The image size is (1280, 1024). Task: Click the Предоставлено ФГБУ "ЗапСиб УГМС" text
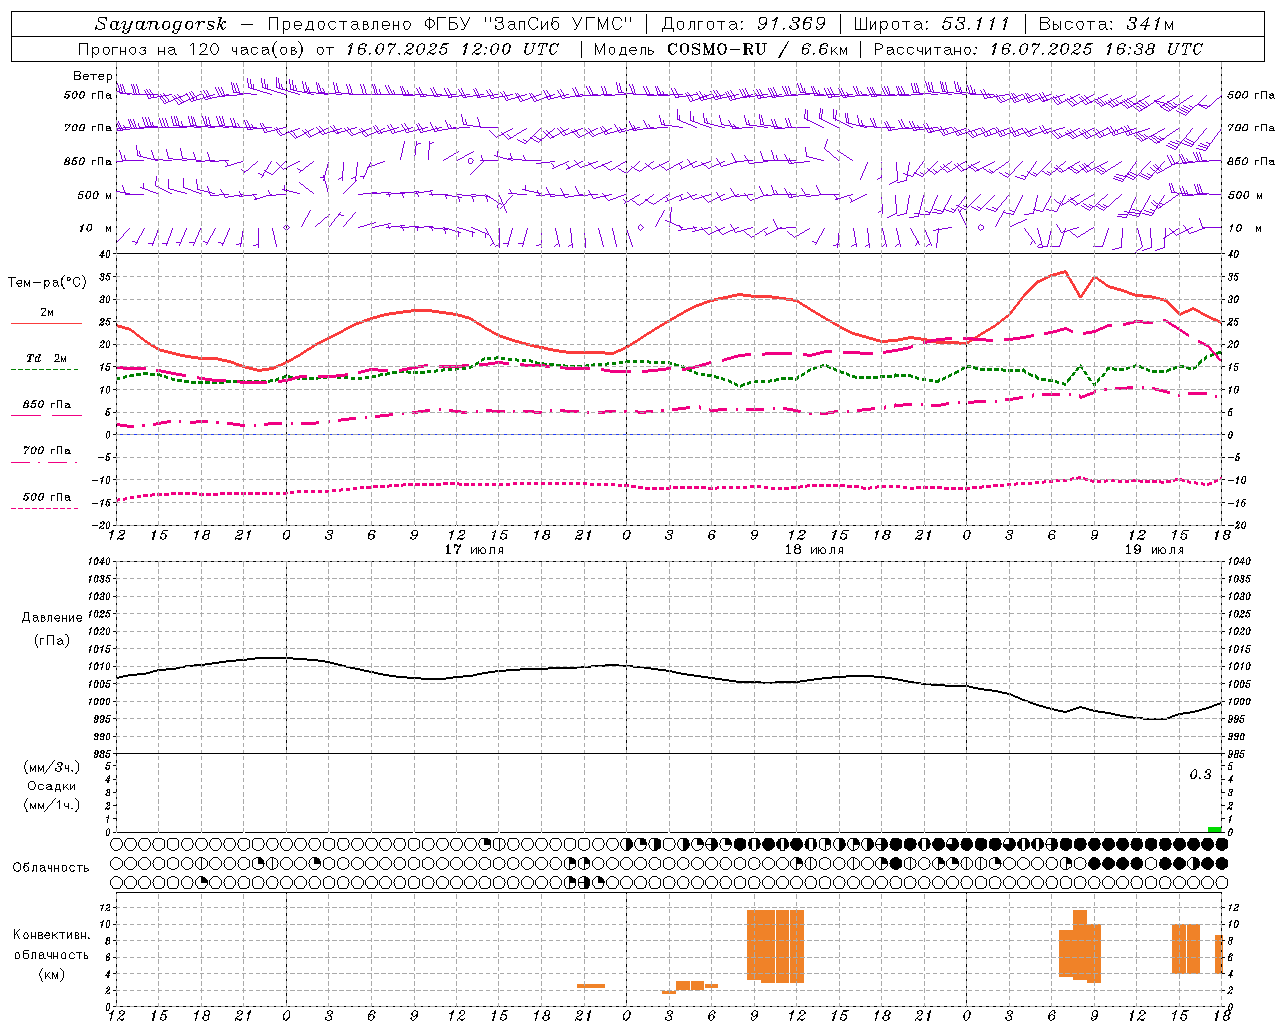[x=451, y=24]
